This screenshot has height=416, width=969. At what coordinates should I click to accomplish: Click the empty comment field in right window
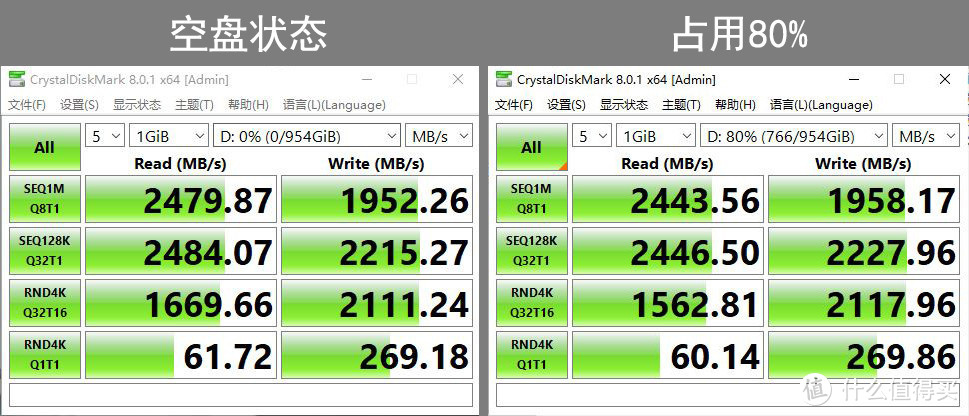pyautogui.click(x=728, y=394)
